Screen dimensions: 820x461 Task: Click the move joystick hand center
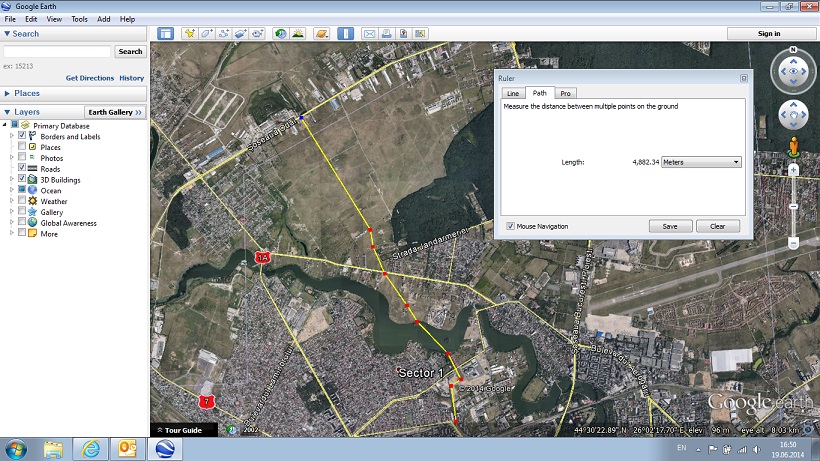point(793,115)
